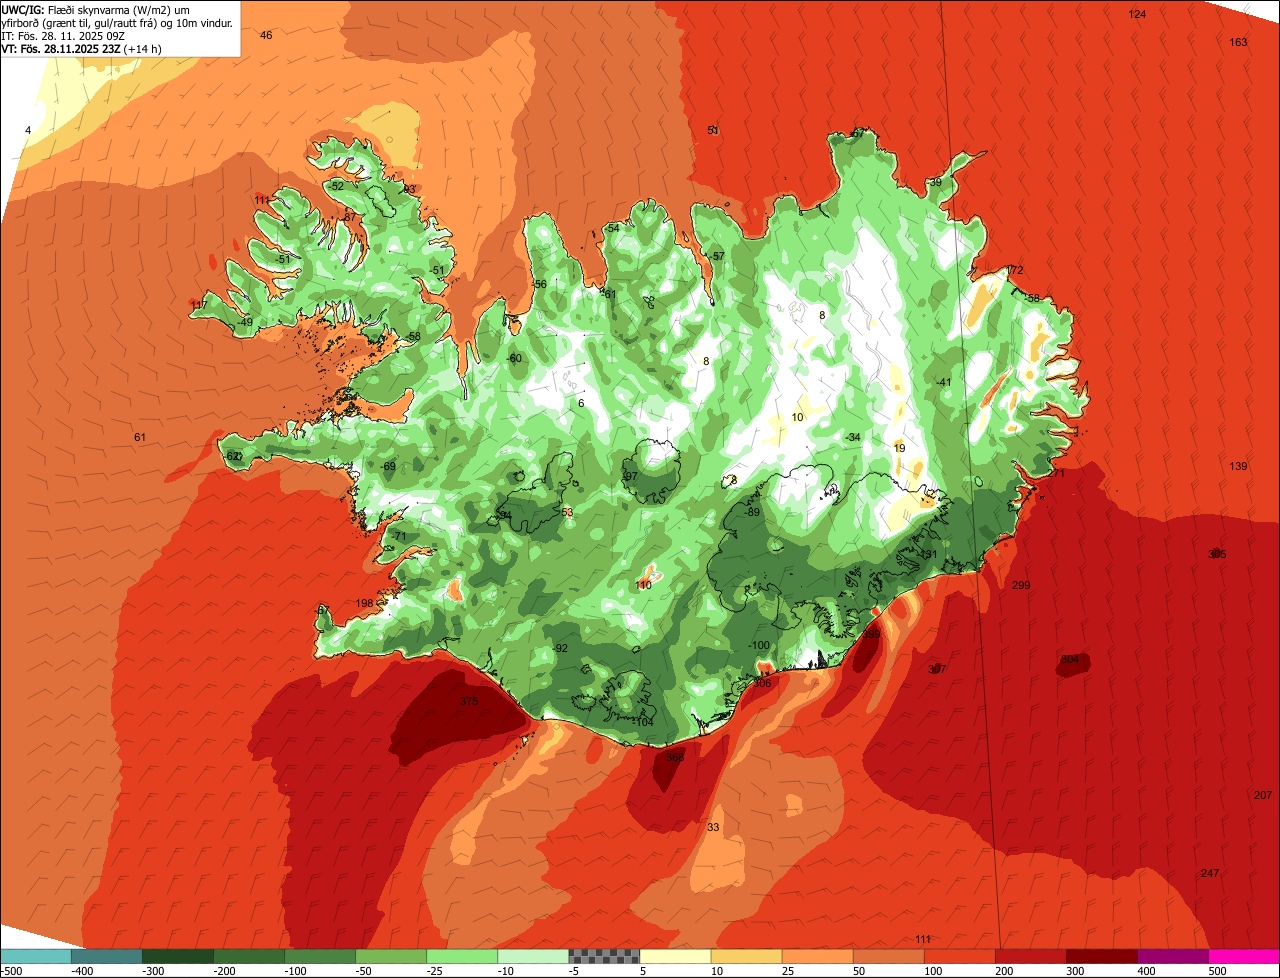Select the light green legend swatch between -25 and -10
The height and width of the screenshot is (978, 1280).
pos(462,956)
